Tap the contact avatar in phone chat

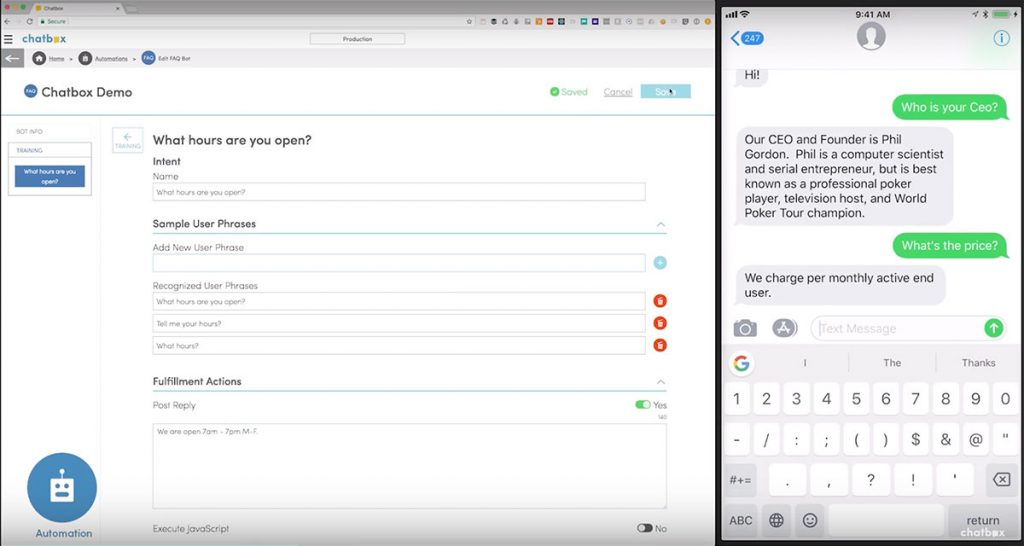point(871,36)
